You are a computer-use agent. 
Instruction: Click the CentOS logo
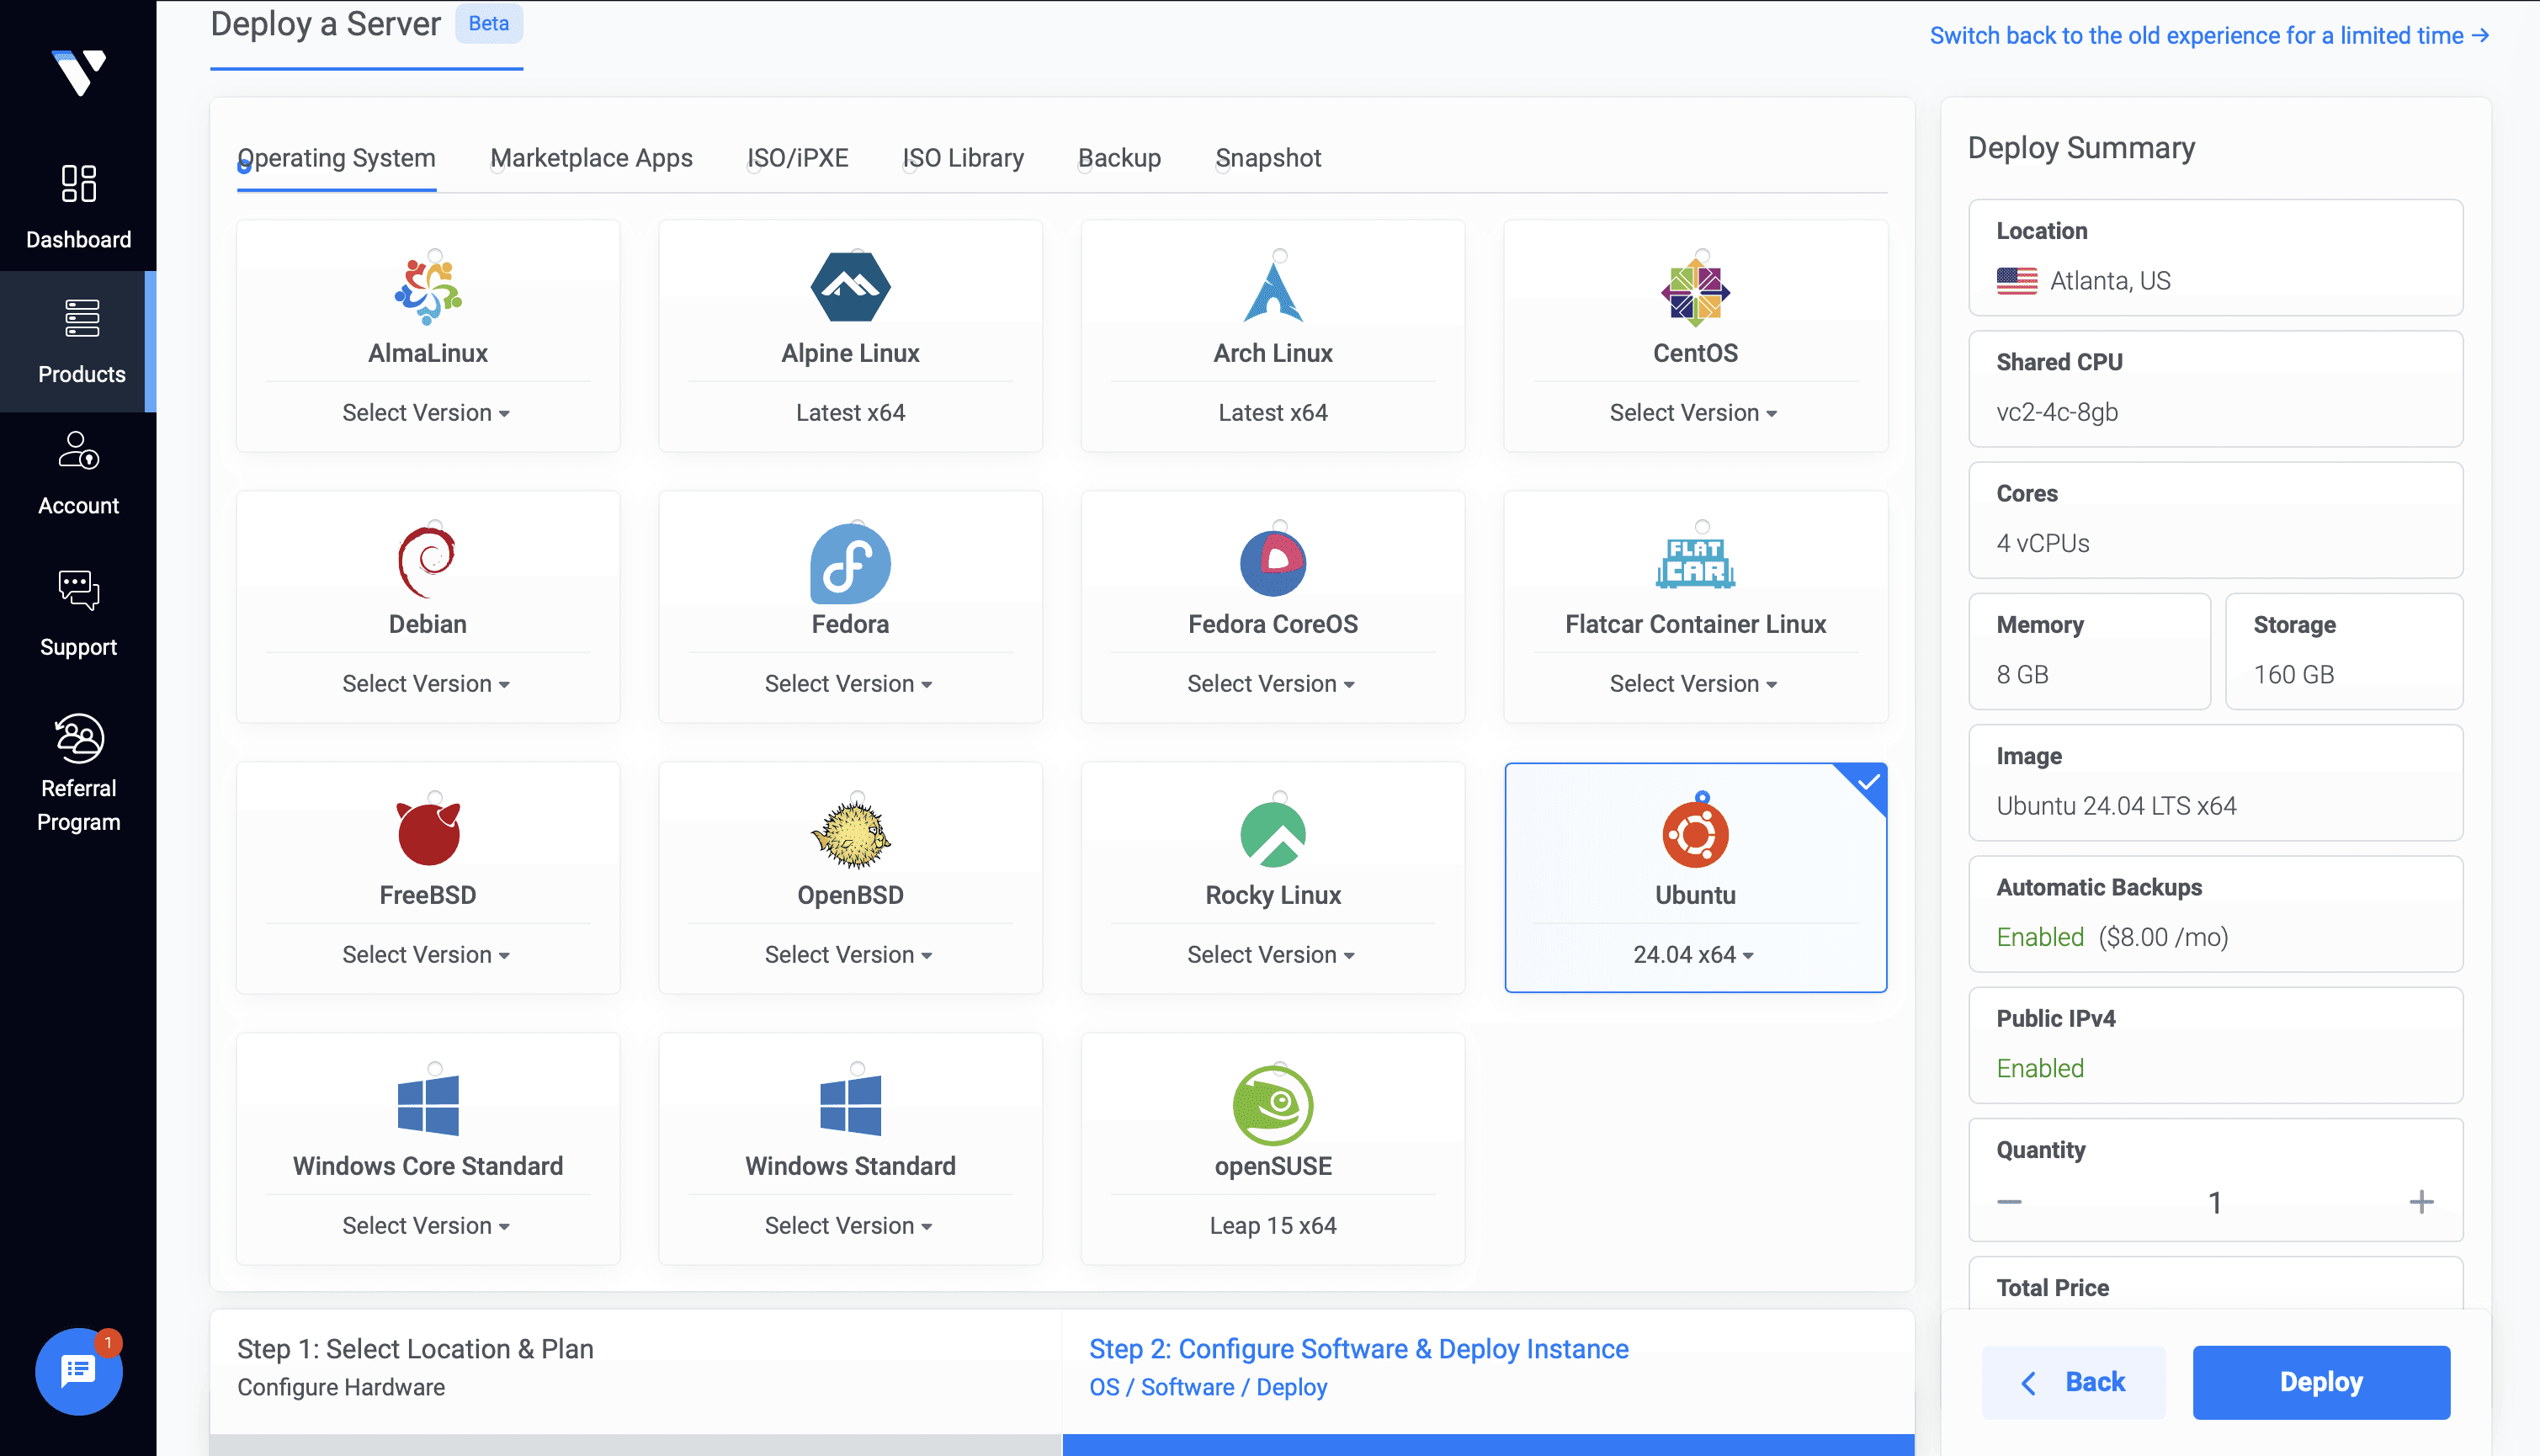[1695, 293]
